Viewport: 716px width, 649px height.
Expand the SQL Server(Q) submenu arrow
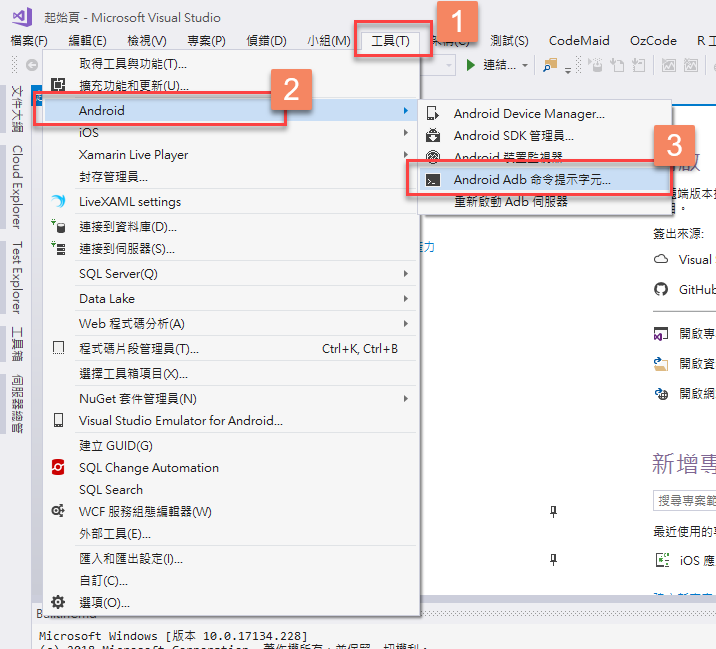click(405, 274)
